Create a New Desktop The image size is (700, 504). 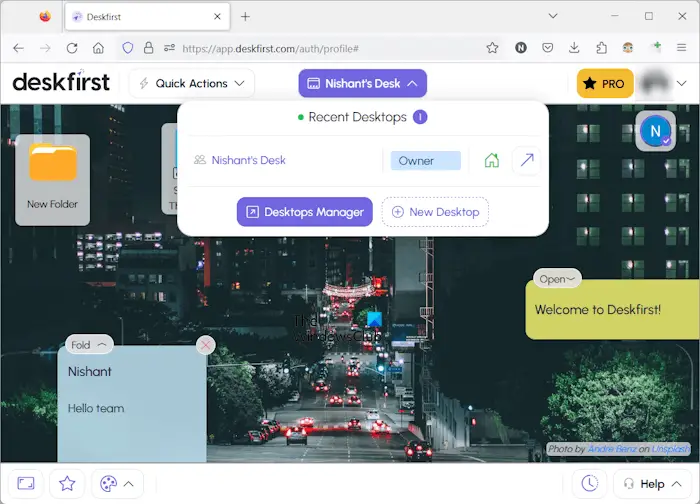point(435,212)
